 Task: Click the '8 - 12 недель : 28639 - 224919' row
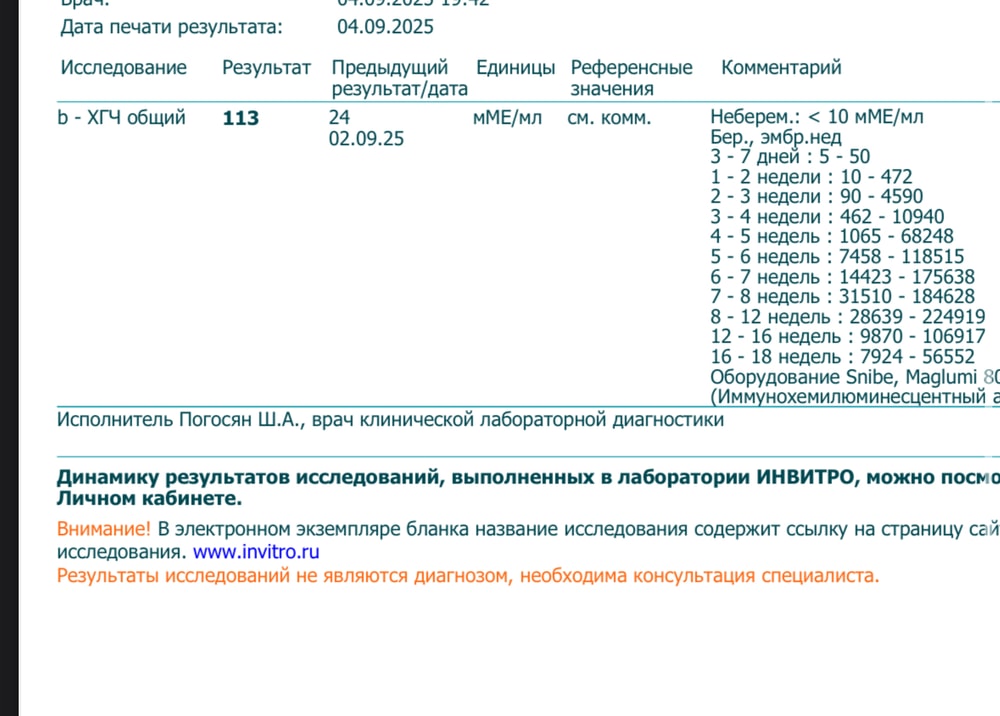click(x=847, y=317)
